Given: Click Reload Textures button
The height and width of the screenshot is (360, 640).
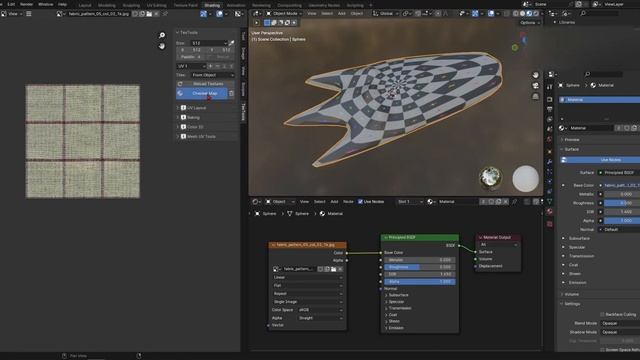Looking at the screenshot, I should pos(205,84).
